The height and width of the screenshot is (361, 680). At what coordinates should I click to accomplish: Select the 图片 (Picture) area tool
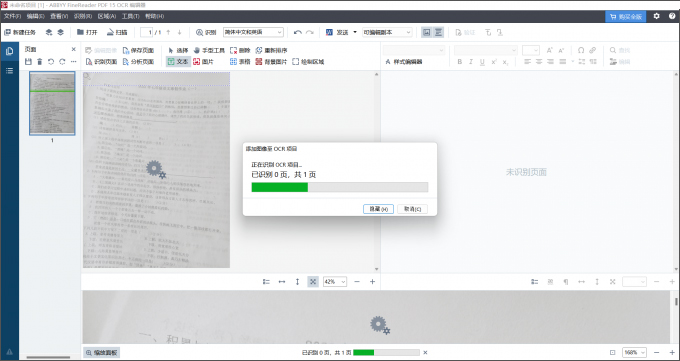(203, 62)
